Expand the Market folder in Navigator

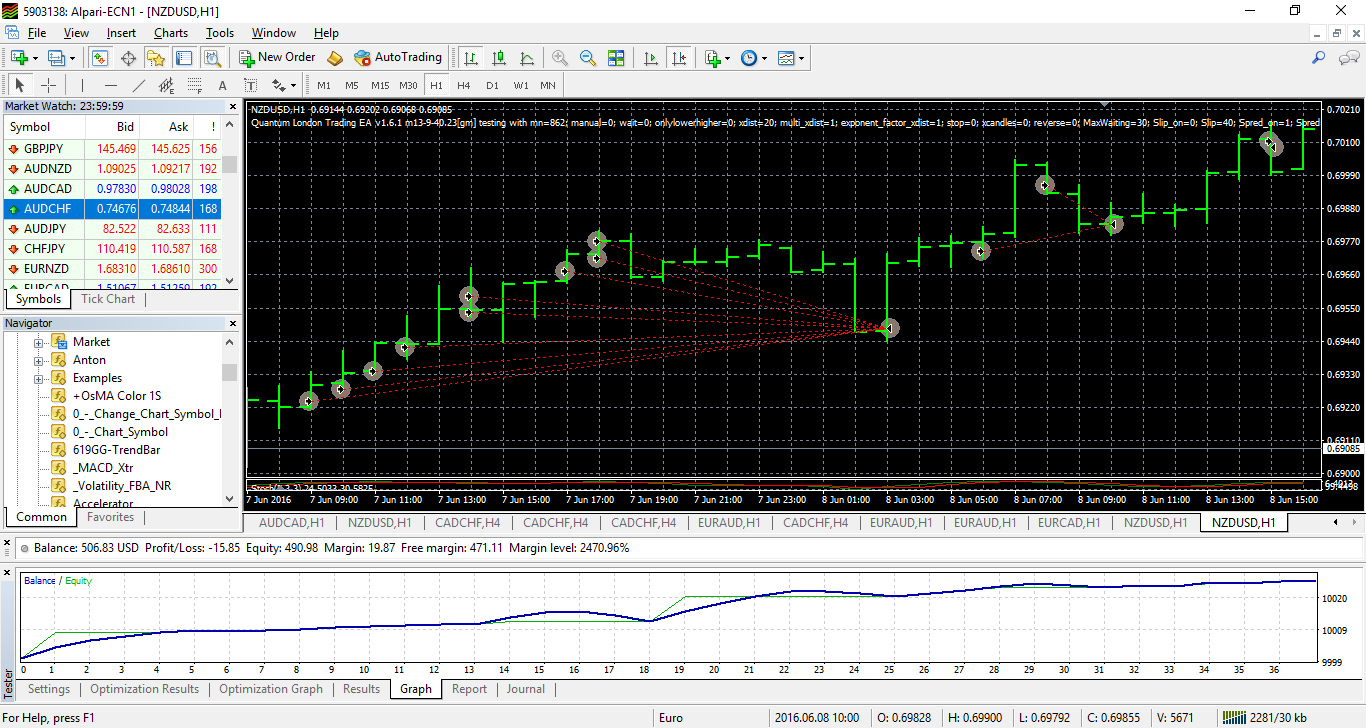coord(39,342)
